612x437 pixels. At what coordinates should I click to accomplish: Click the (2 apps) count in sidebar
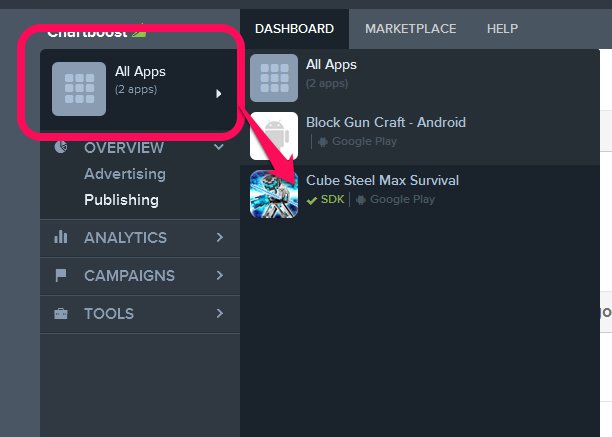(x=136, y=89)
